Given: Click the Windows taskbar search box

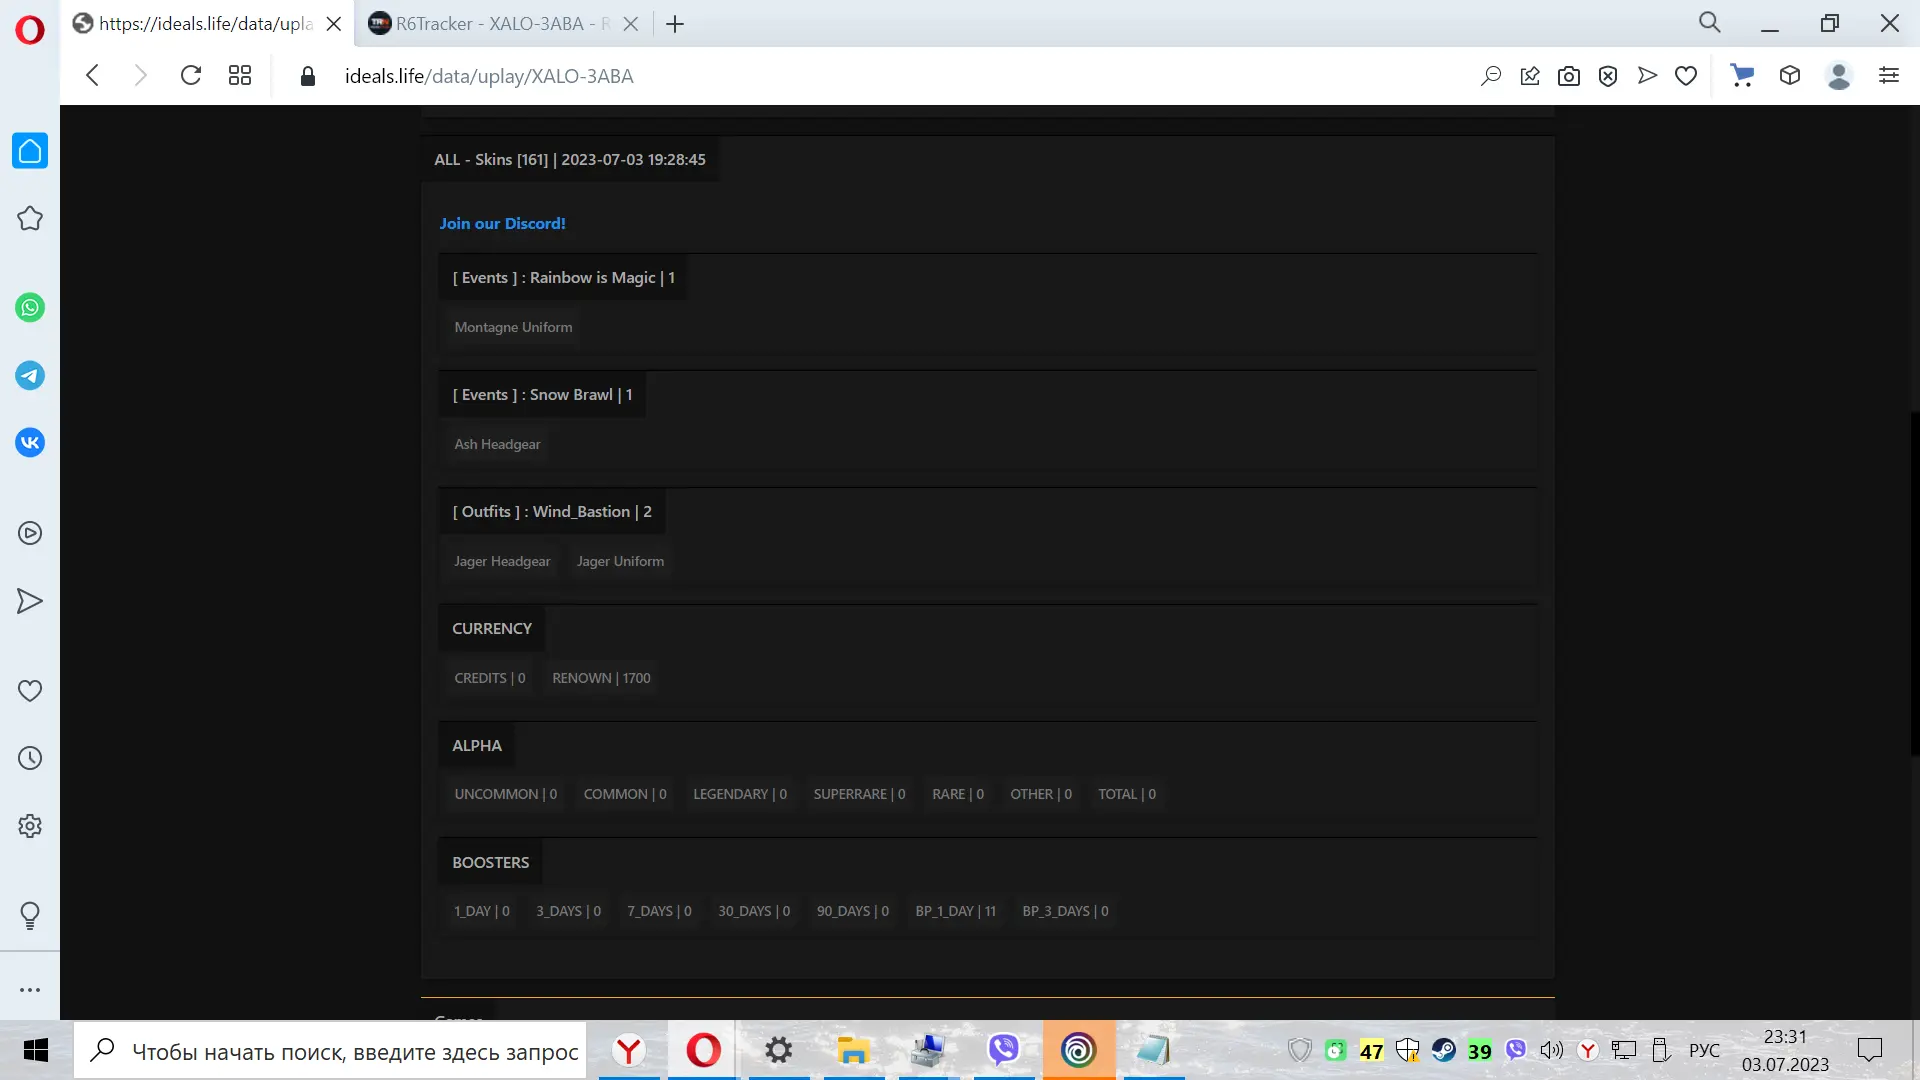Looking at the screenshot, I should point(330,1050).
